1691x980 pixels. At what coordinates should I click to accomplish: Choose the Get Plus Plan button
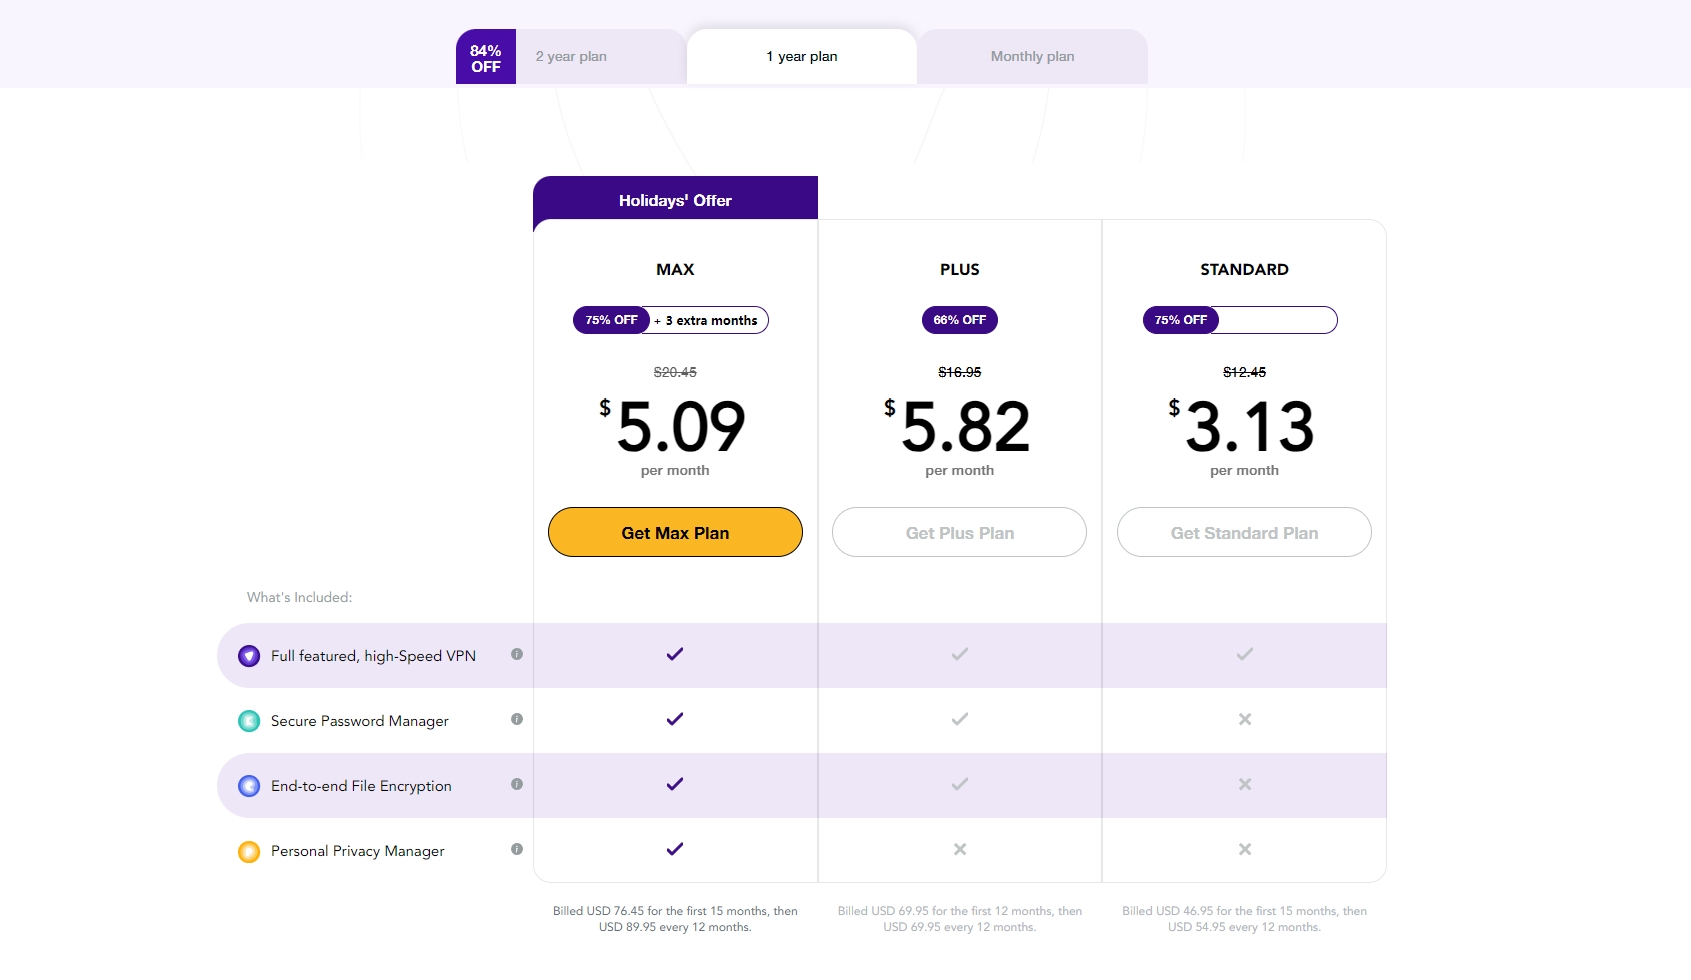[x=960, y=532]
